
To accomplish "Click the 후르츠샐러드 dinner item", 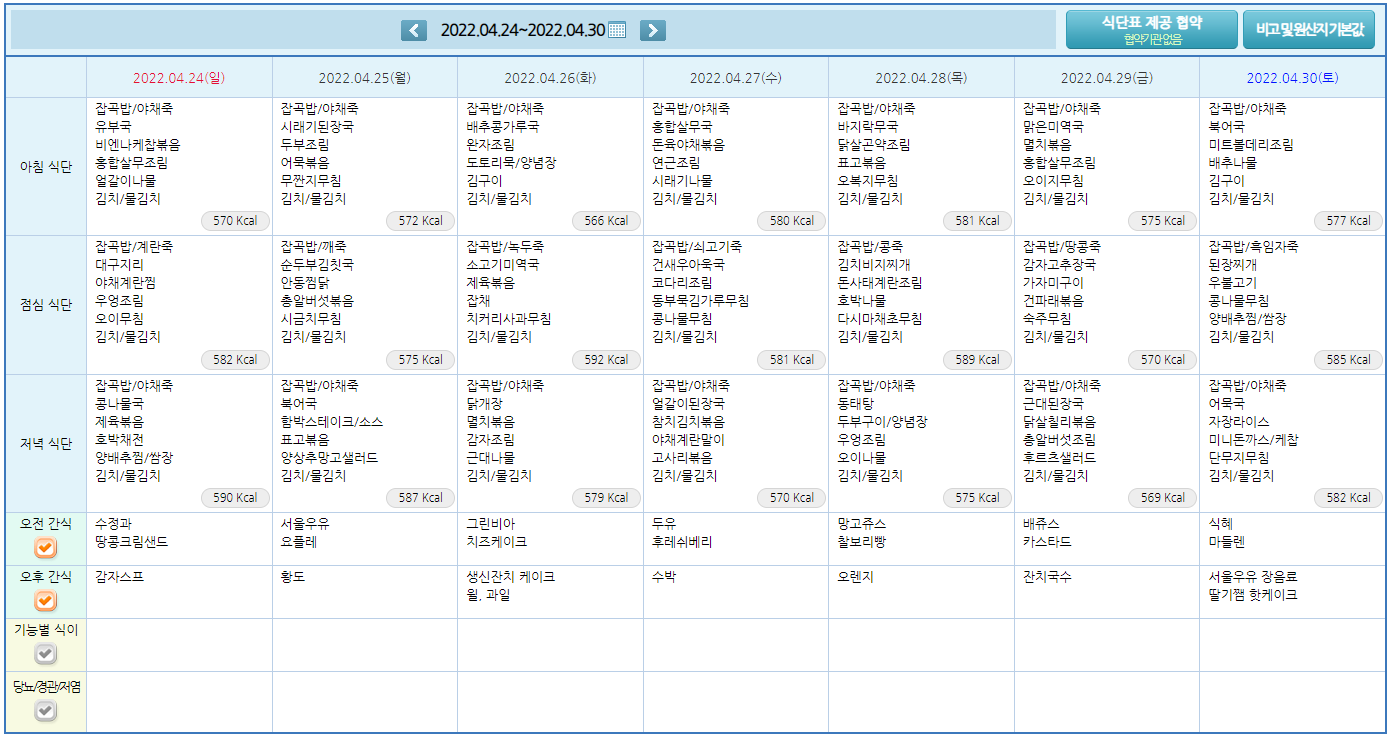I will pyautogui.click(x=1060, y=458).
